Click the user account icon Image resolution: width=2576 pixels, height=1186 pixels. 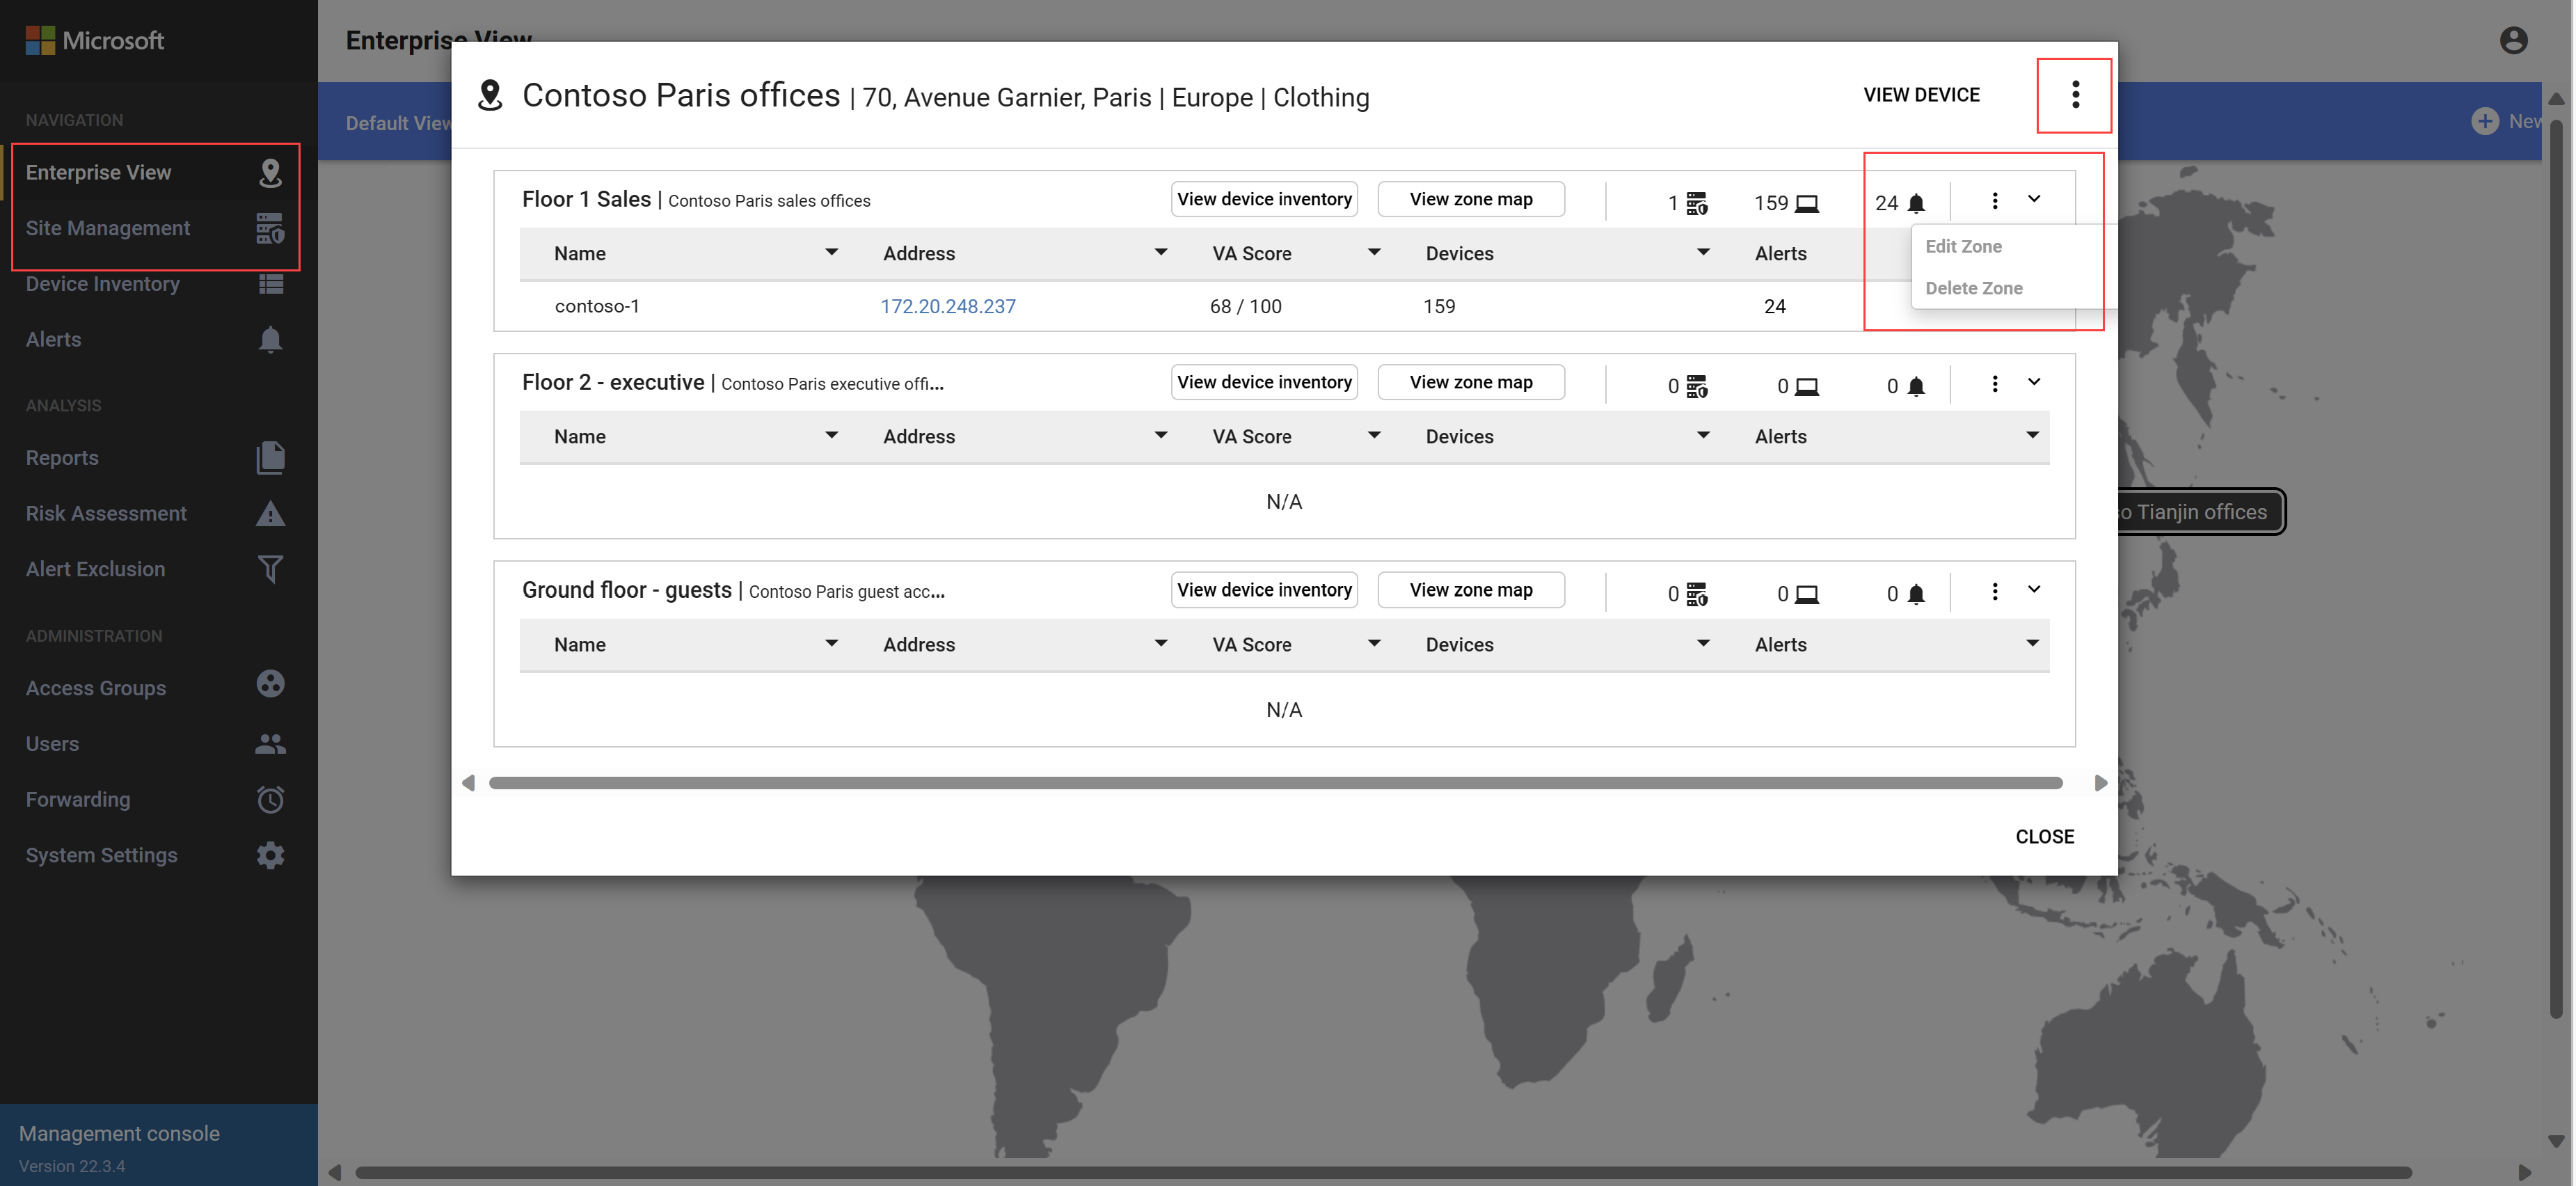coord(2513,40)
